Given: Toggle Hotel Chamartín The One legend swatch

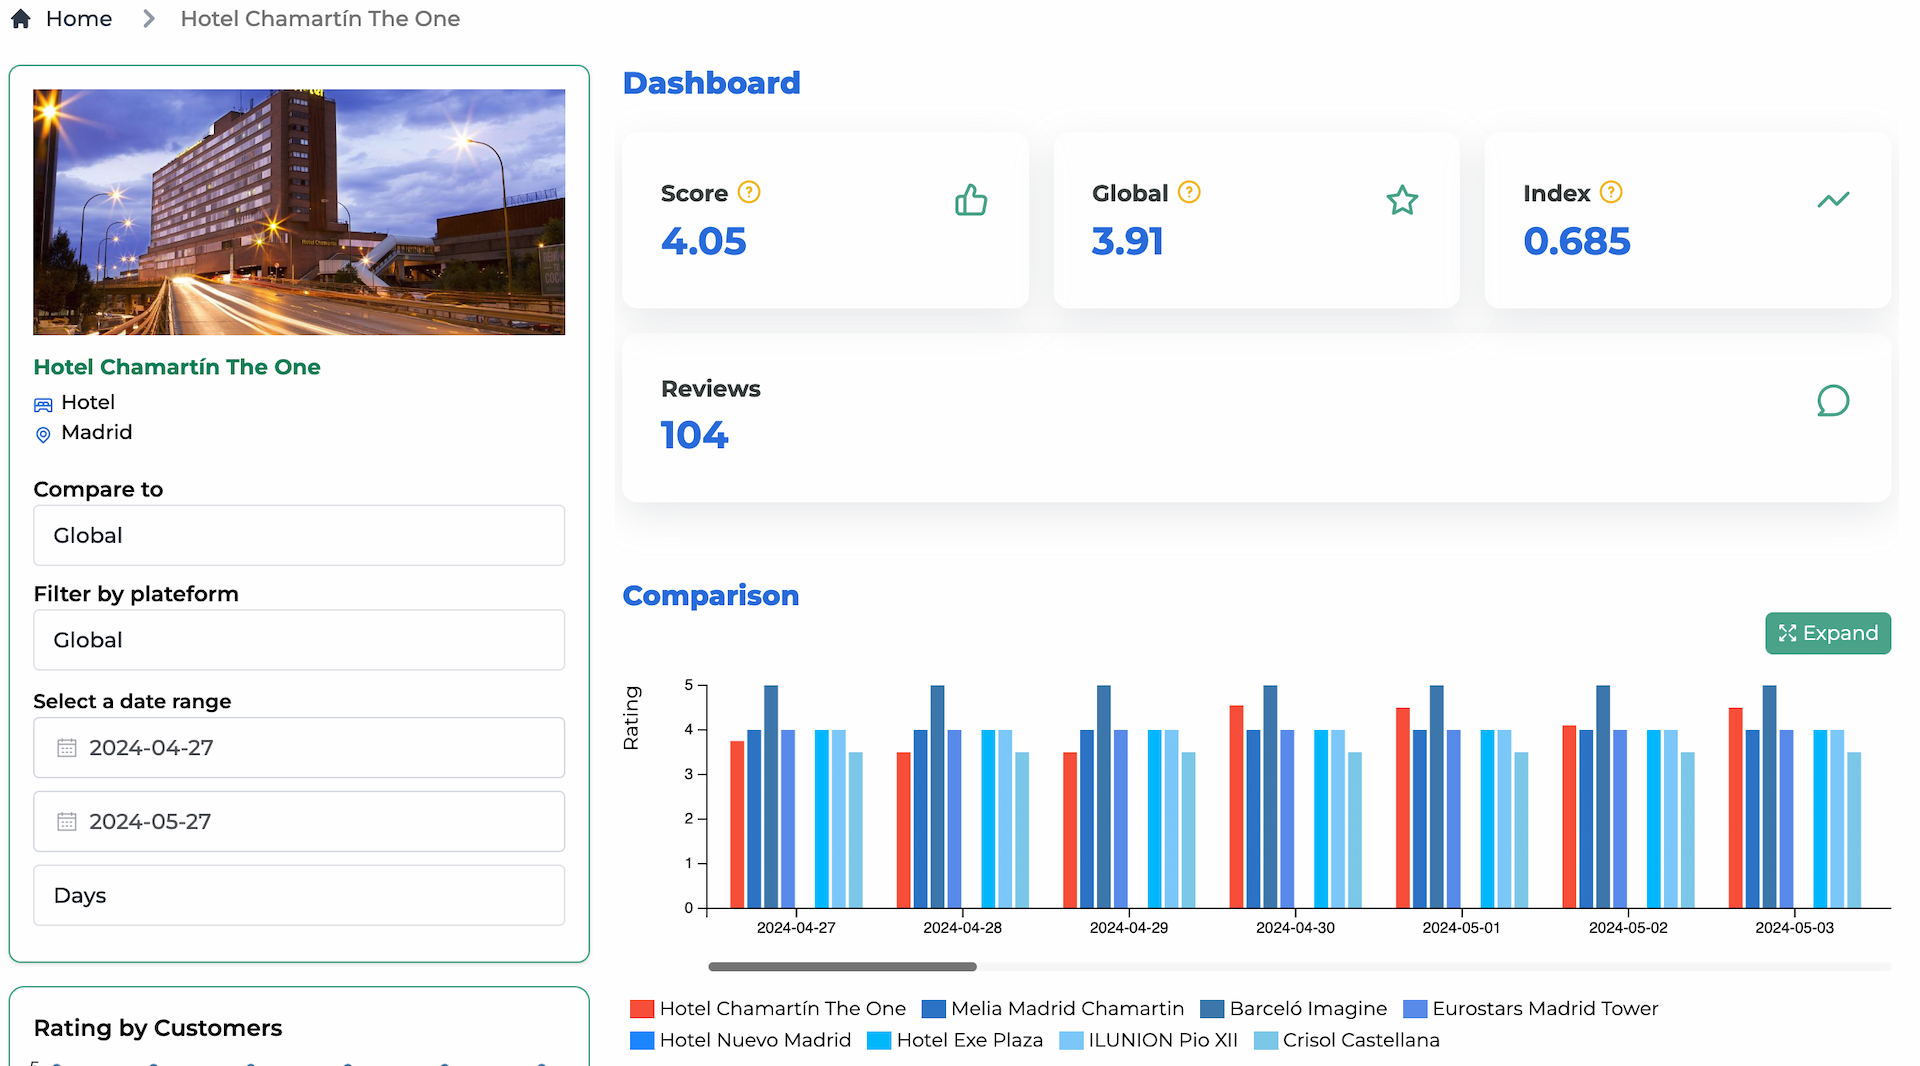Looking at the screenshot, I should (642, 1009).
